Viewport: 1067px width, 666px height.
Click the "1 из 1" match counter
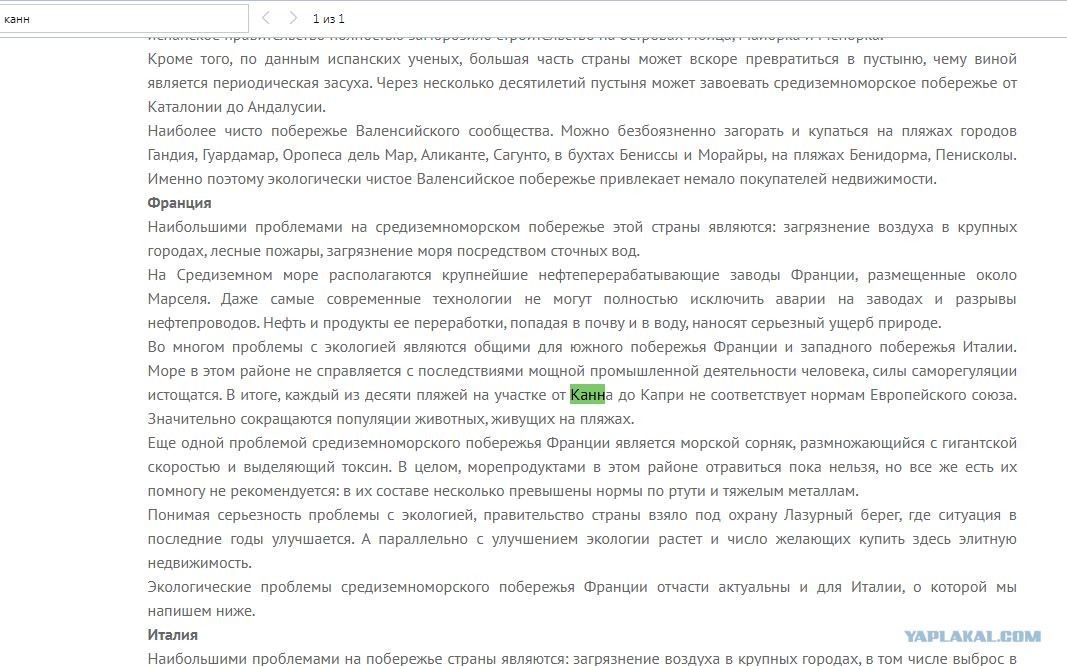(329, 19)
